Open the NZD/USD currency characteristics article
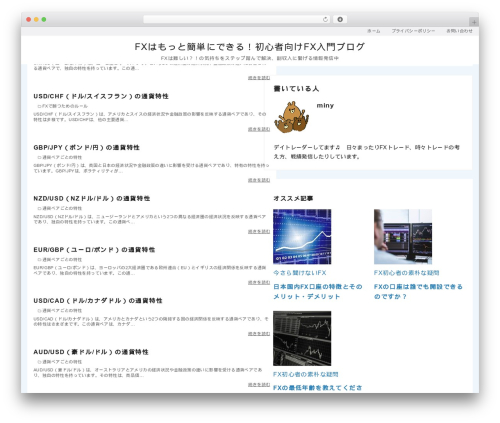 pos(92,198)
